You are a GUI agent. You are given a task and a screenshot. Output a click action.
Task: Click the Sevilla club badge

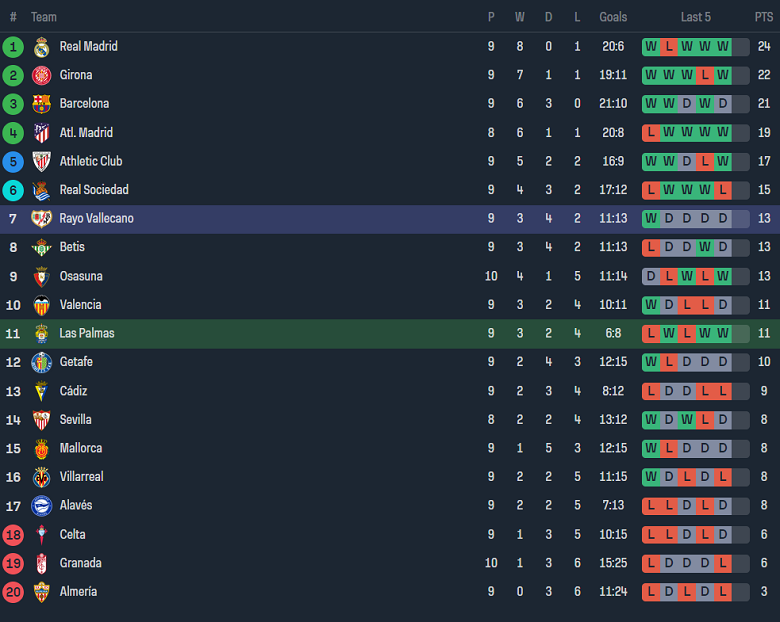41,420
